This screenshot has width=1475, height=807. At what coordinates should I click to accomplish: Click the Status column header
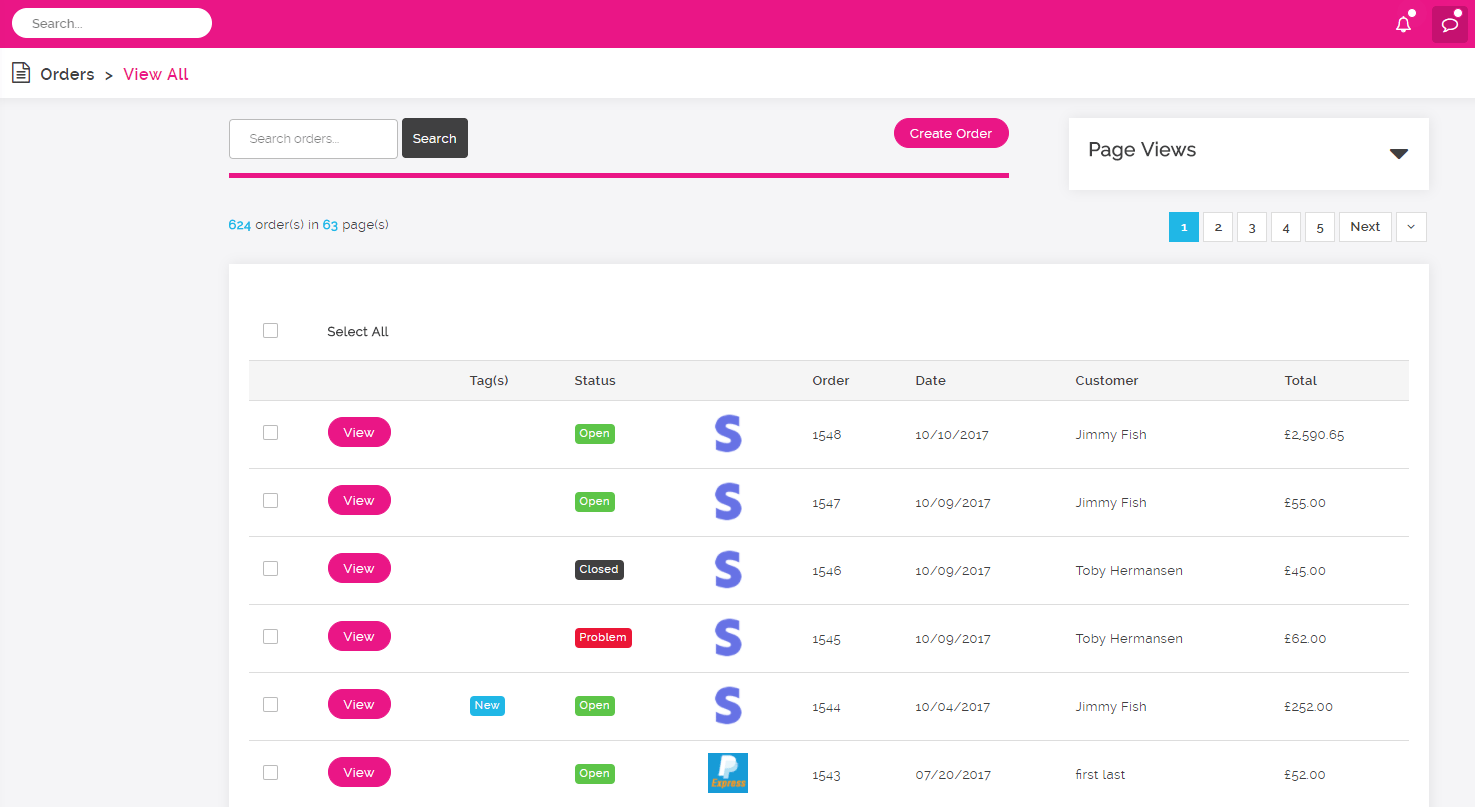coord(595,380)
